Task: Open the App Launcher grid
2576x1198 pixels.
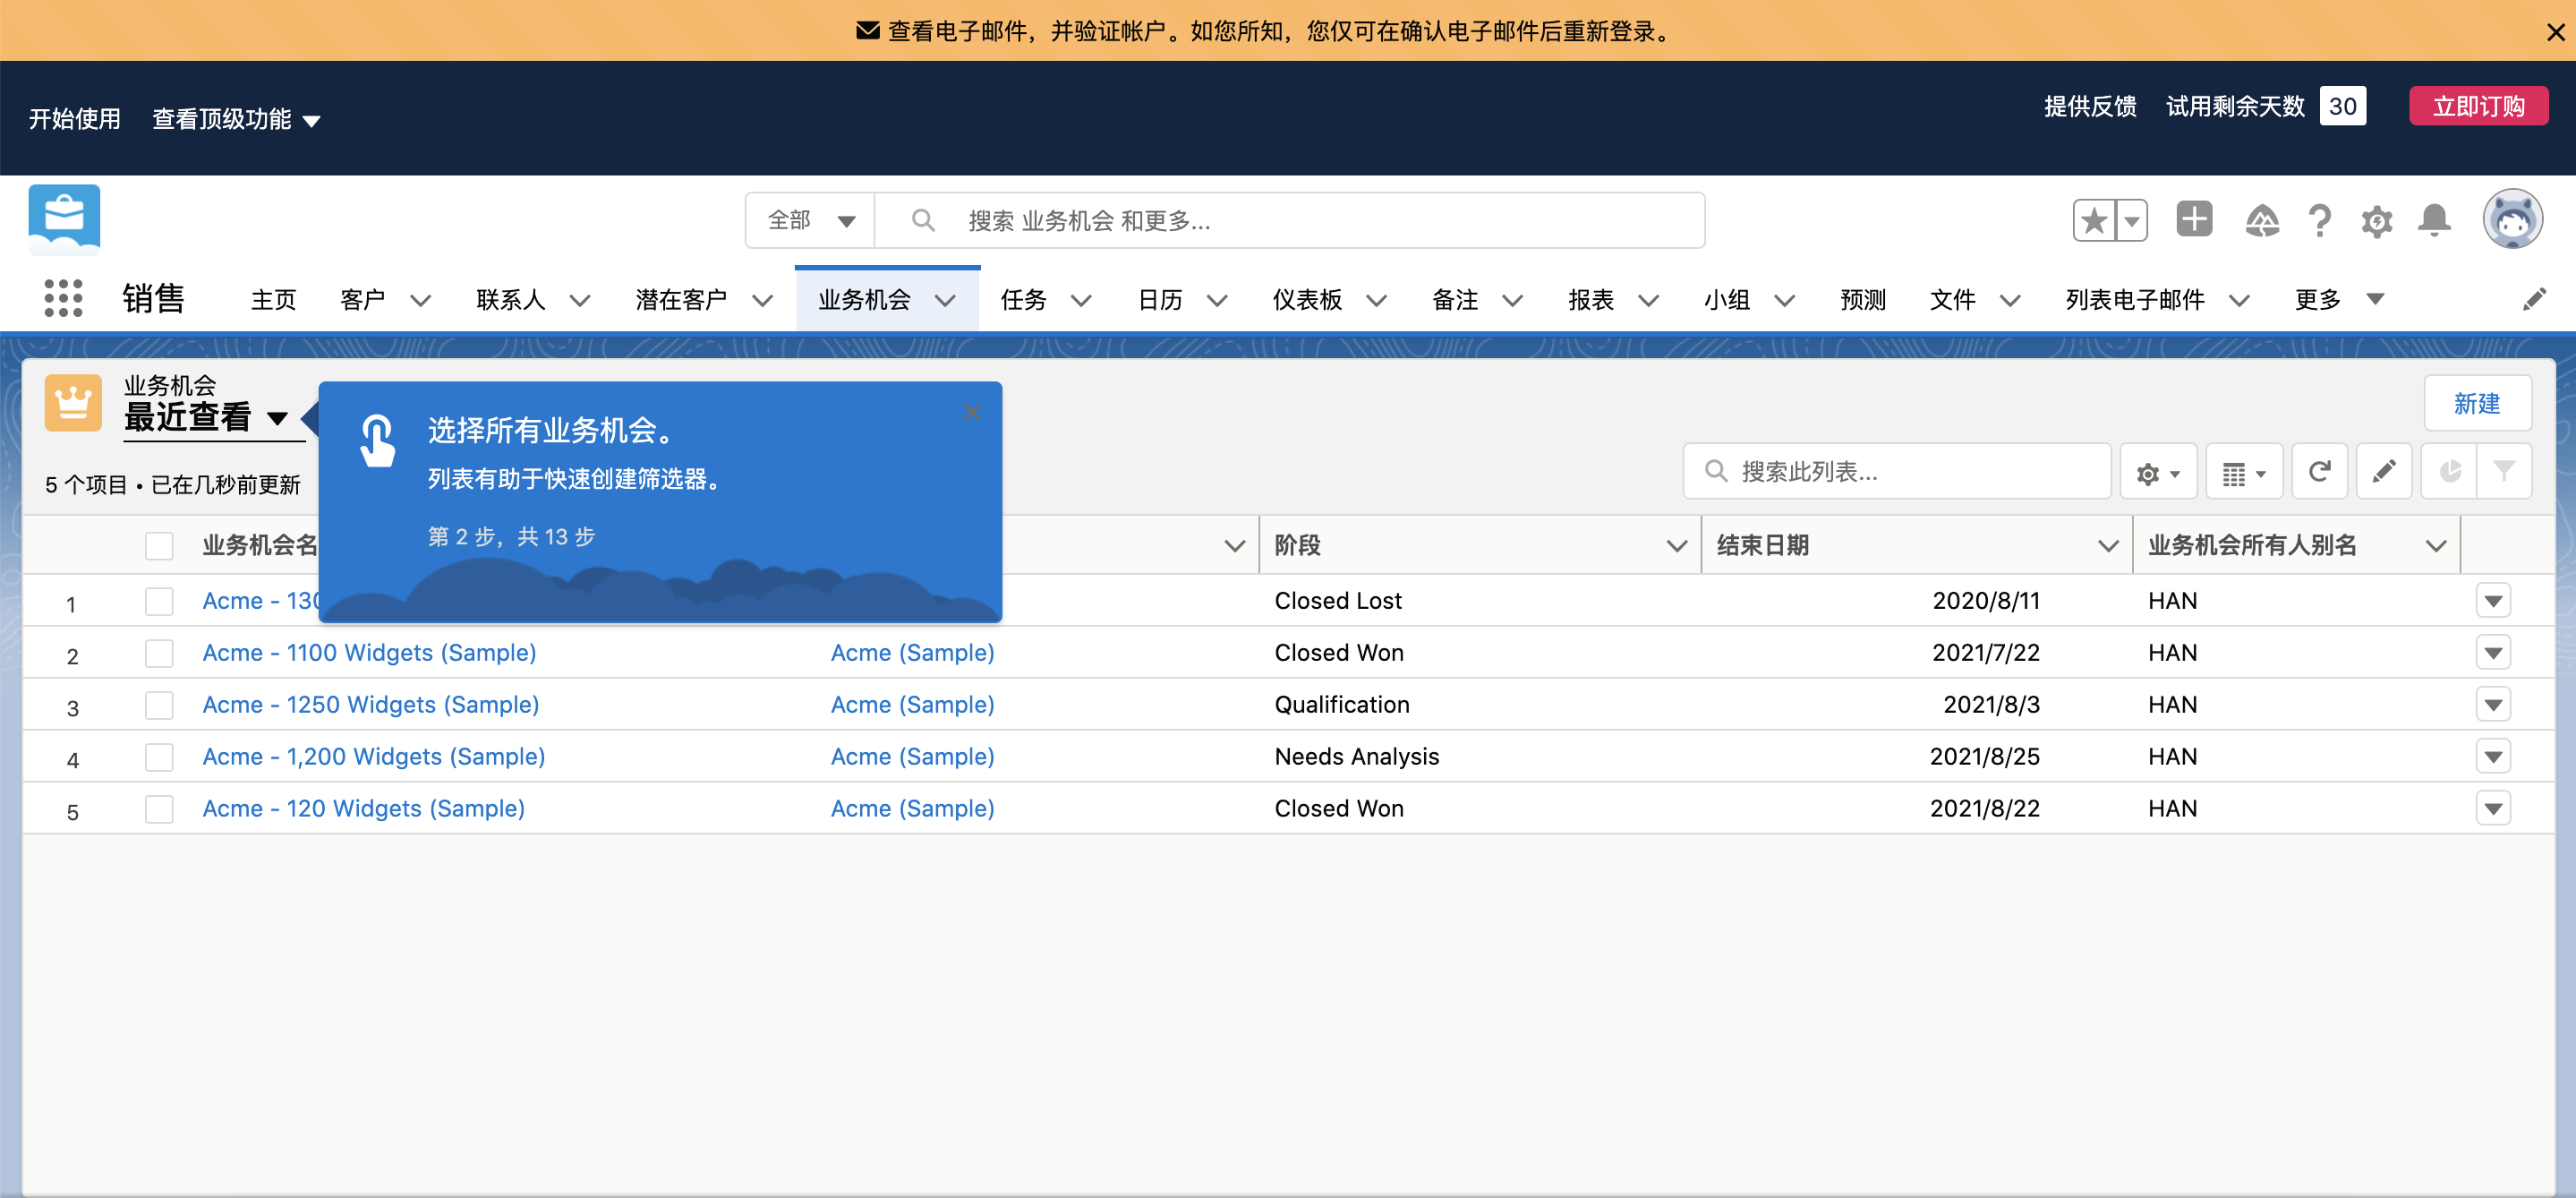Action: pyautogui.click(x=62, y=298)
